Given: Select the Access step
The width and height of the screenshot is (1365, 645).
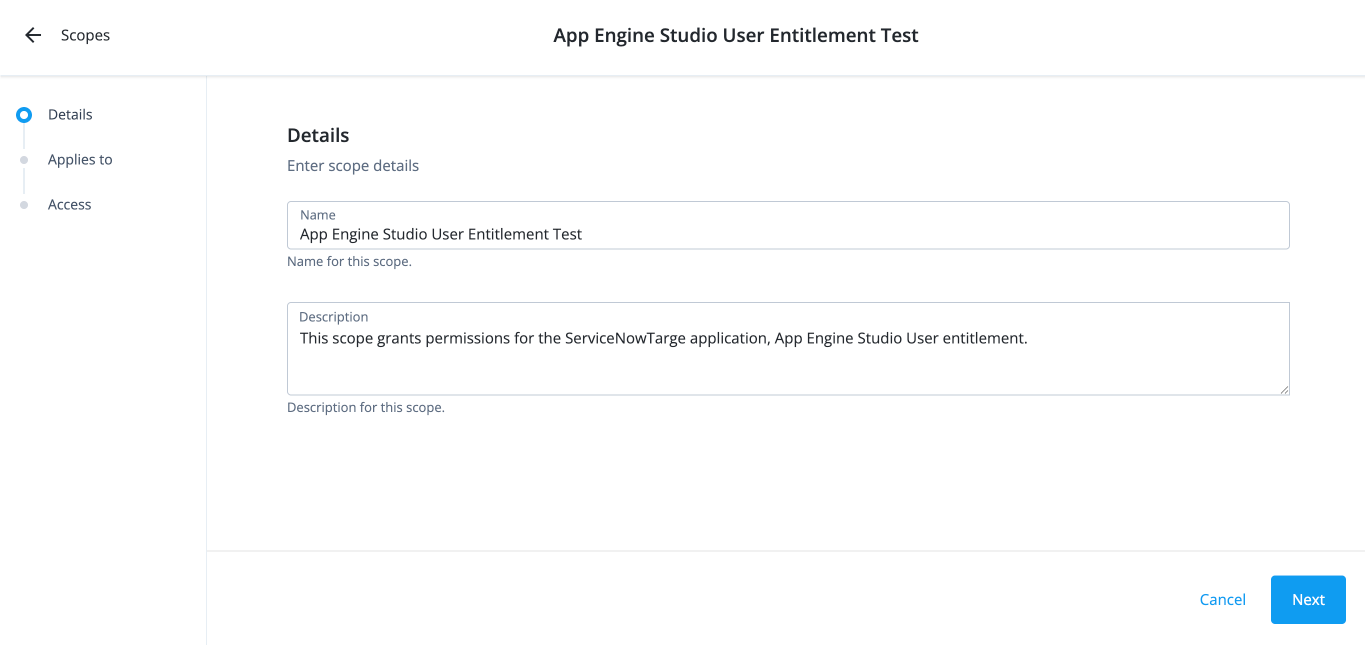Looking at the screenshot, I should coord(70,204).
